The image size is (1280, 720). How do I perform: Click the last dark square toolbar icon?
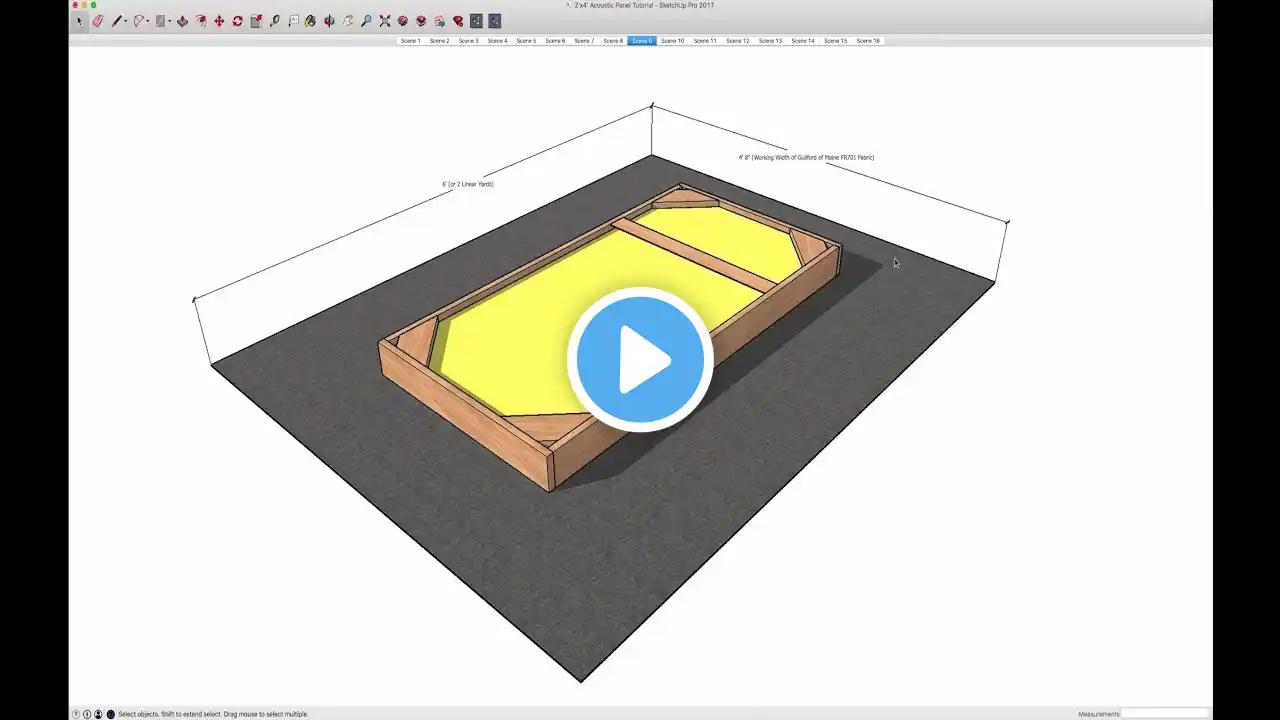(x=494, y=20)
